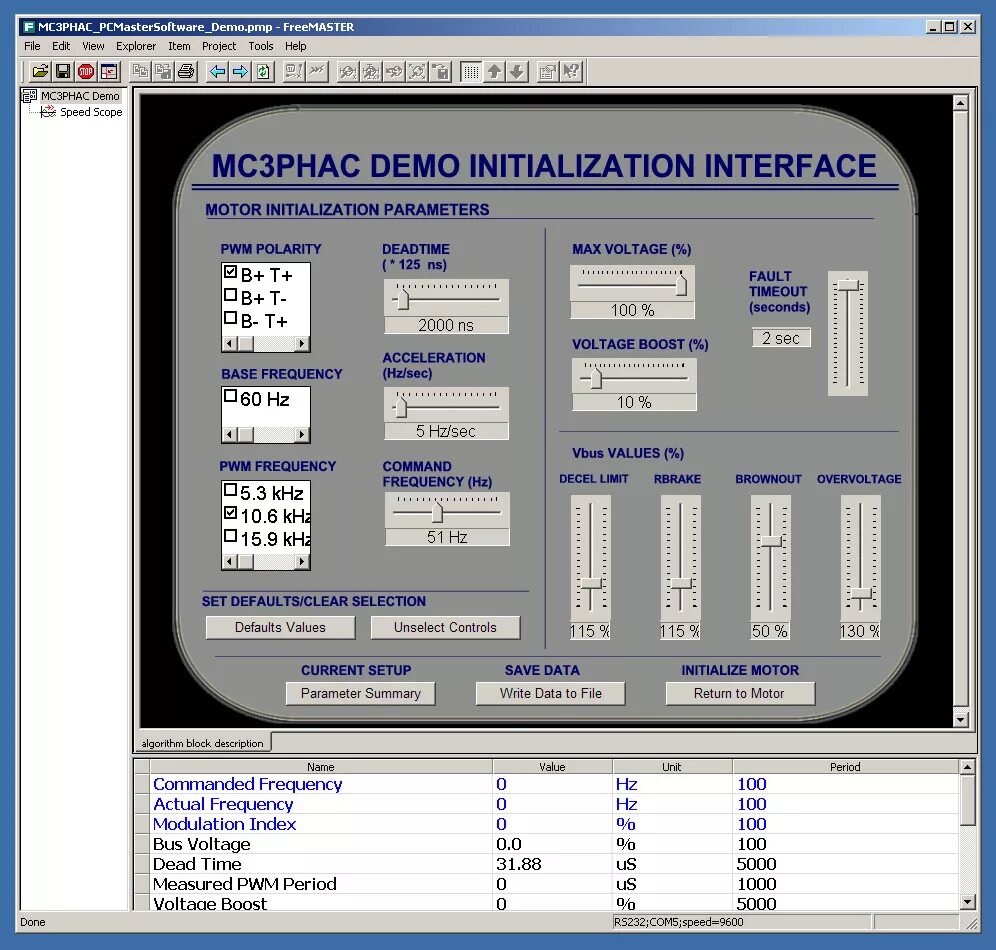The height and width of the screenshot is (950, 996).
Task: Open the Project menu
Action: click(x=219, y=46)
